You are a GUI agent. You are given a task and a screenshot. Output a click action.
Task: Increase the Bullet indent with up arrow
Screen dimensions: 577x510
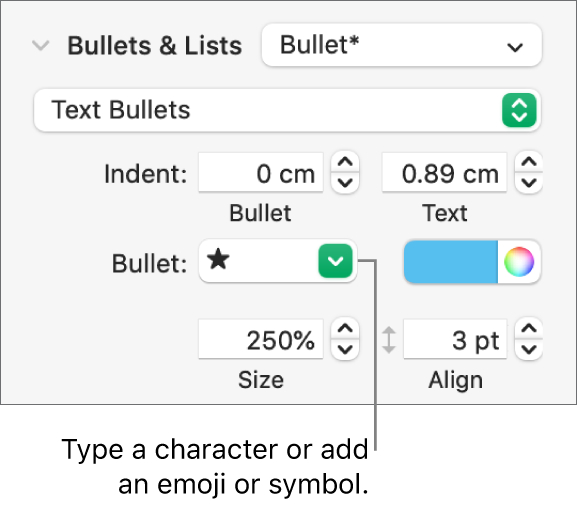[345, 162]
